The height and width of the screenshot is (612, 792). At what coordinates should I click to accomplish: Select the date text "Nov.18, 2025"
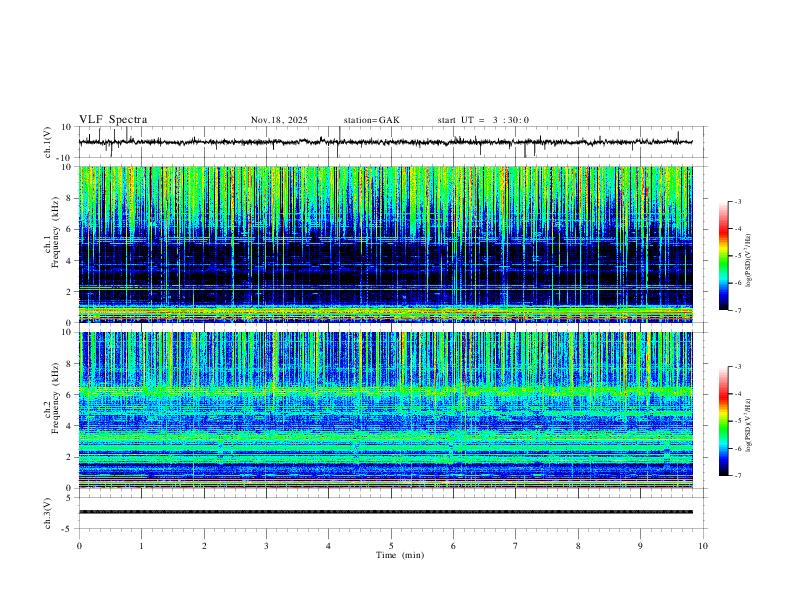point(279,120)
